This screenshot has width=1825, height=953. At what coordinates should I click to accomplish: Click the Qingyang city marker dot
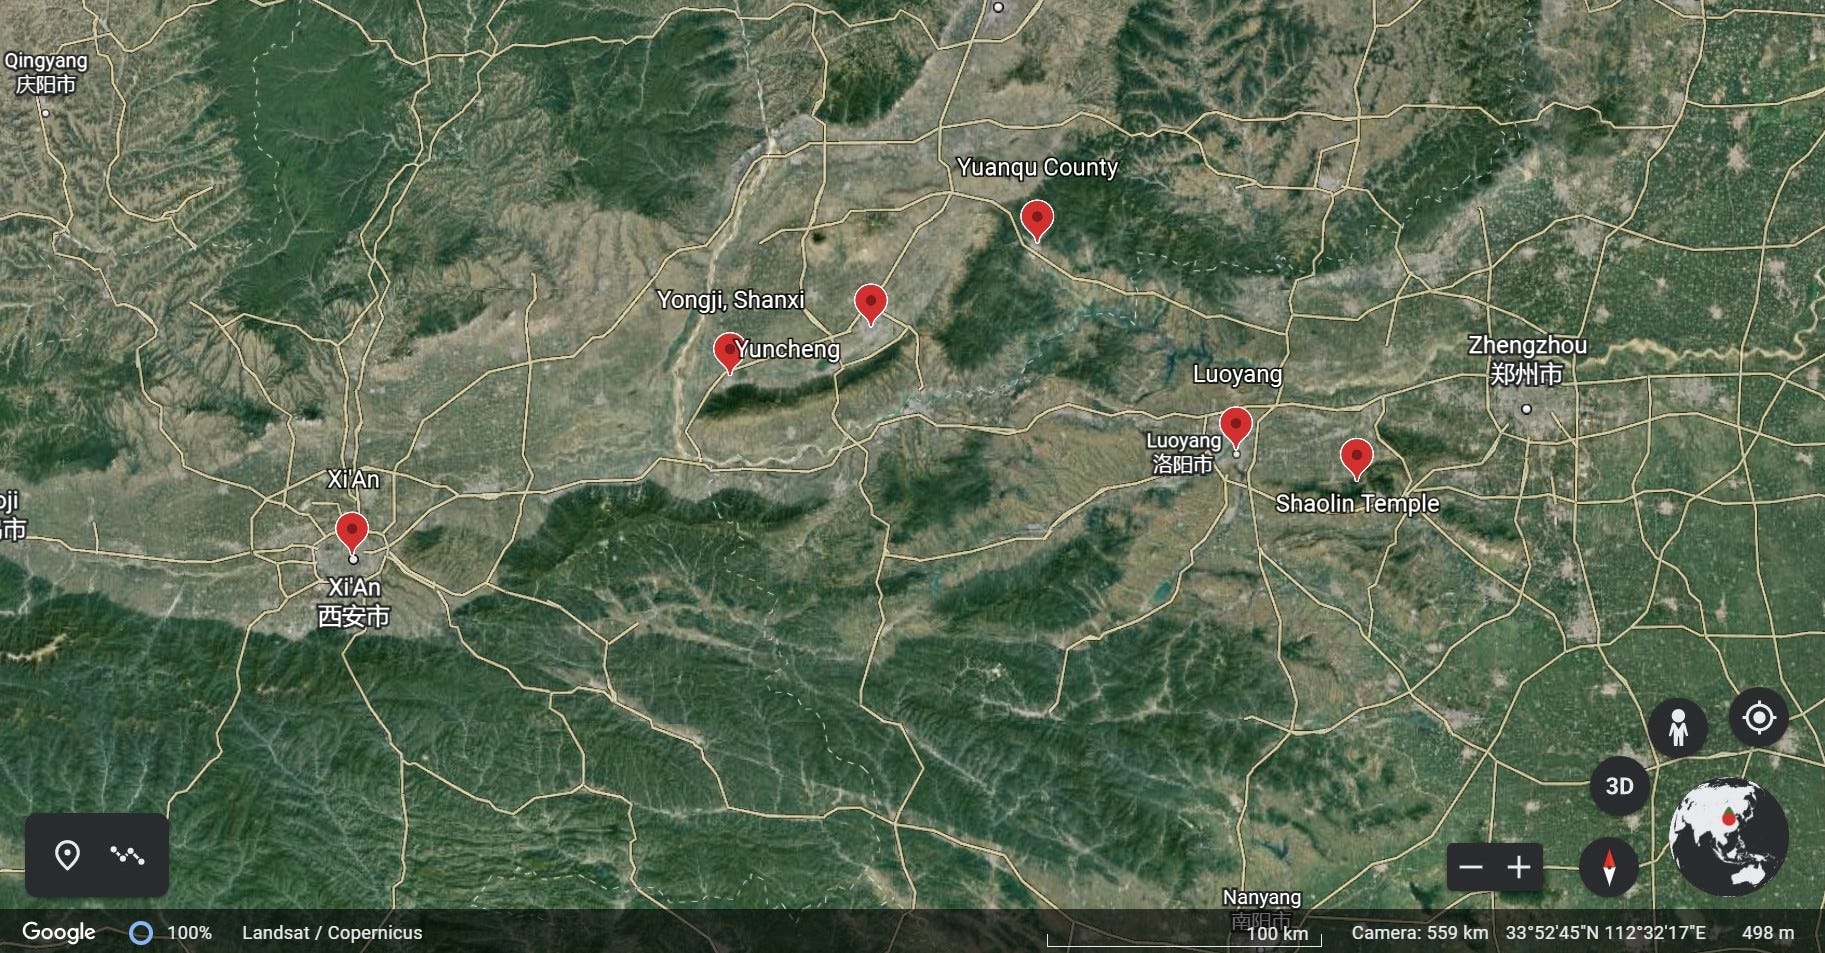pos(45,113)
